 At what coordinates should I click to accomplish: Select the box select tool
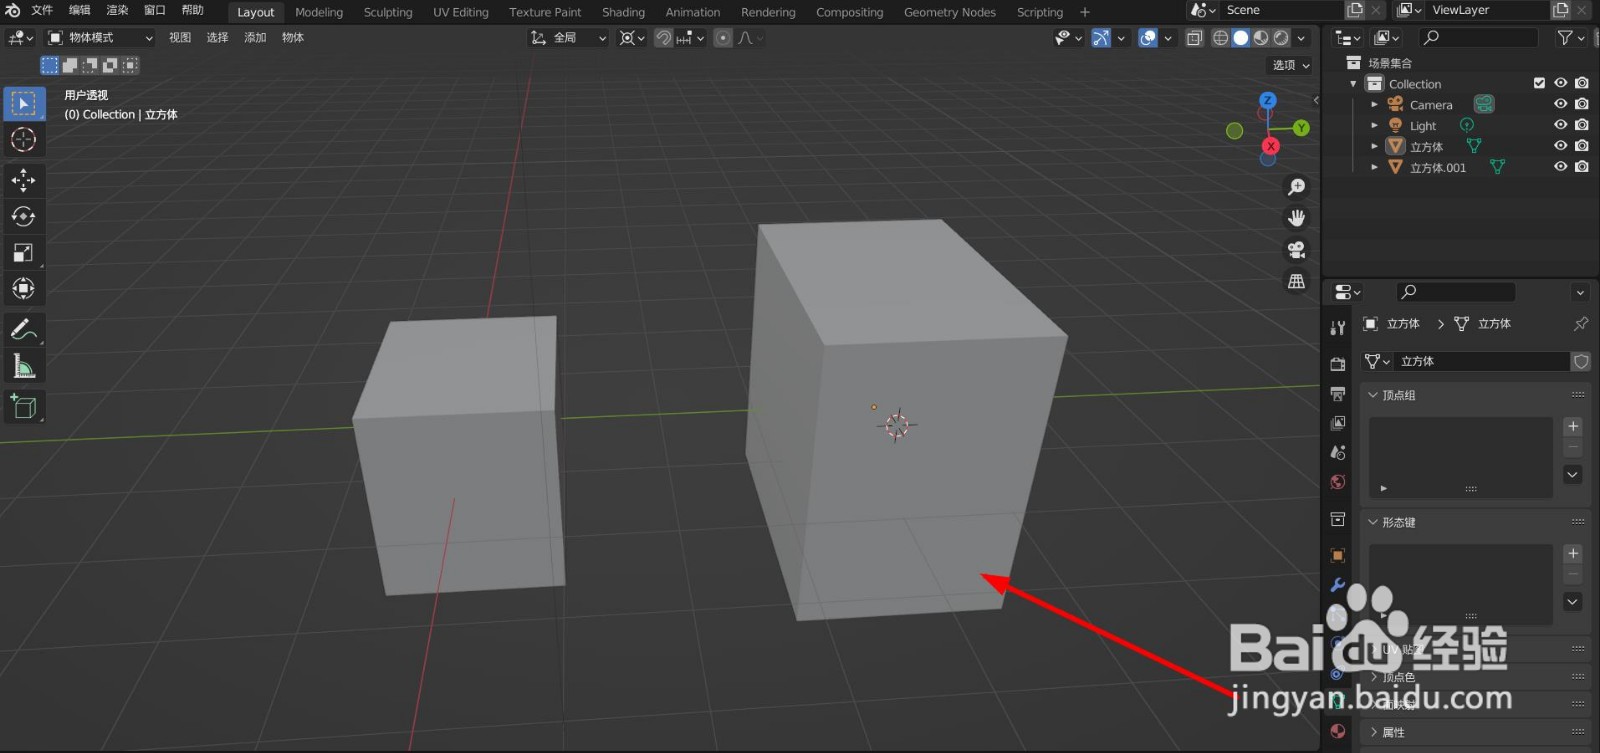coord(24,104)
